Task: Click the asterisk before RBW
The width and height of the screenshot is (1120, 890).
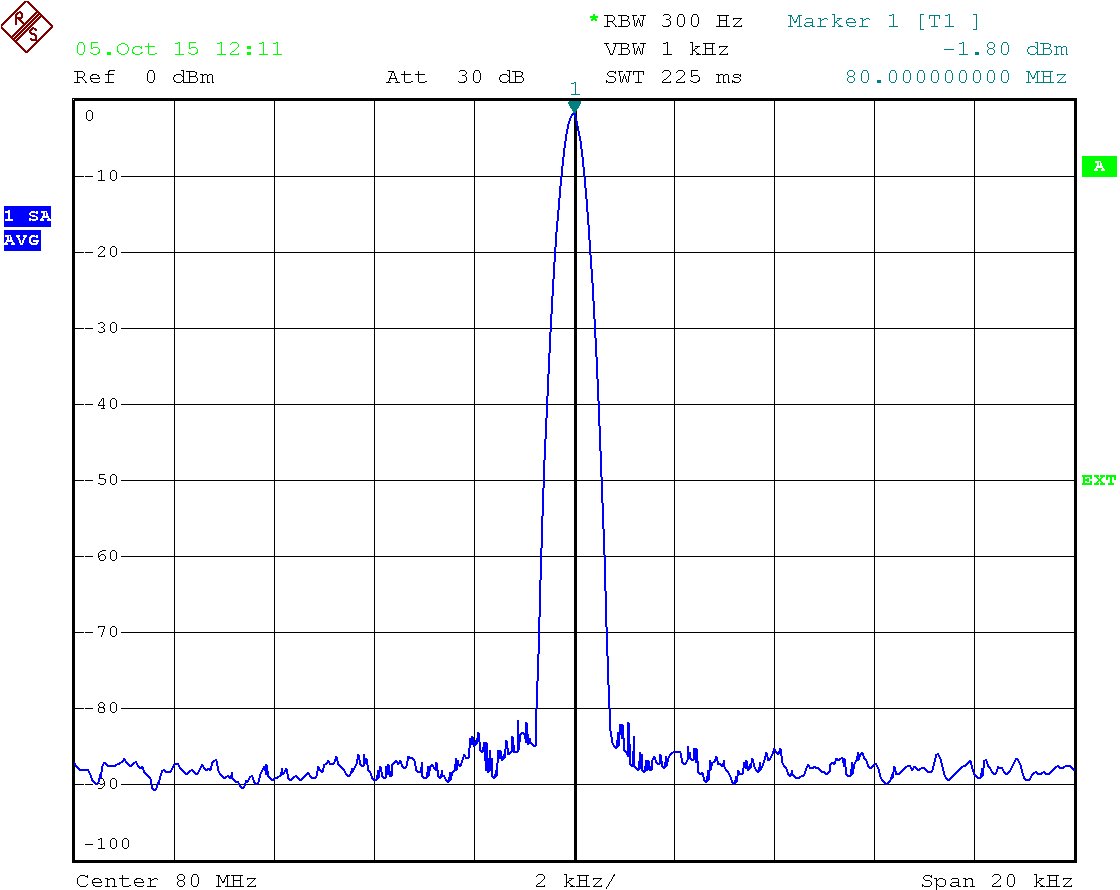Action: tap(594, 19)
